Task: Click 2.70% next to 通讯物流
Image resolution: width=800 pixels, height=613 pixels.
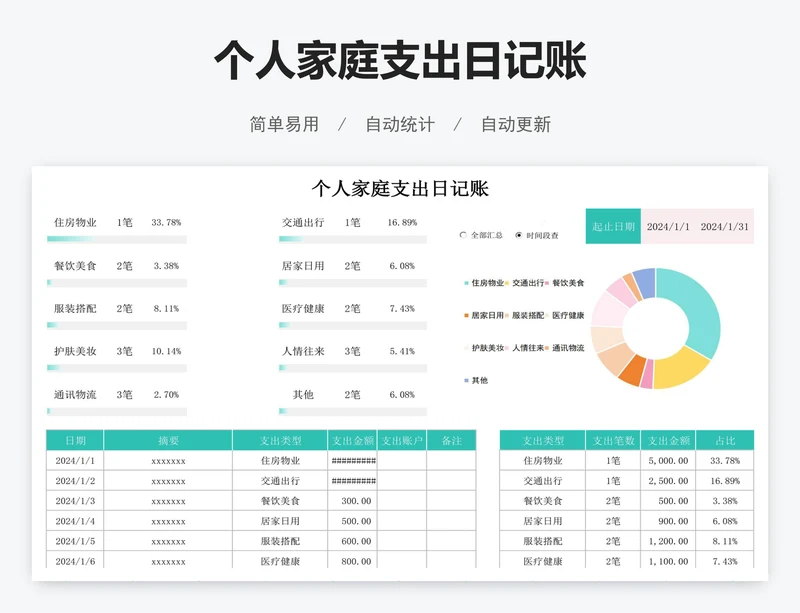Action: (x=166, y=395)
